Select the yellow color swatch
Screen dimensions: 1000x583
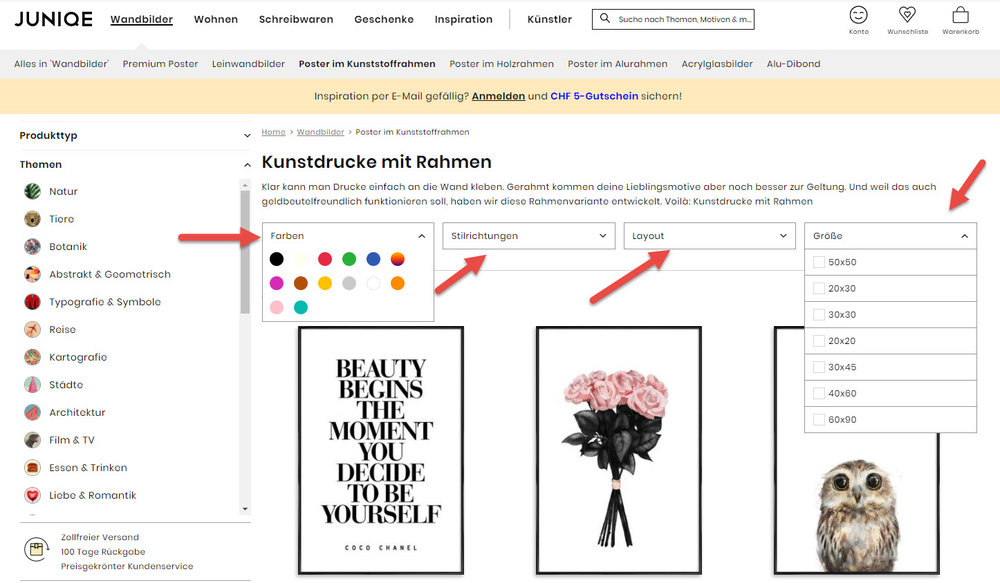coord(325,283)
